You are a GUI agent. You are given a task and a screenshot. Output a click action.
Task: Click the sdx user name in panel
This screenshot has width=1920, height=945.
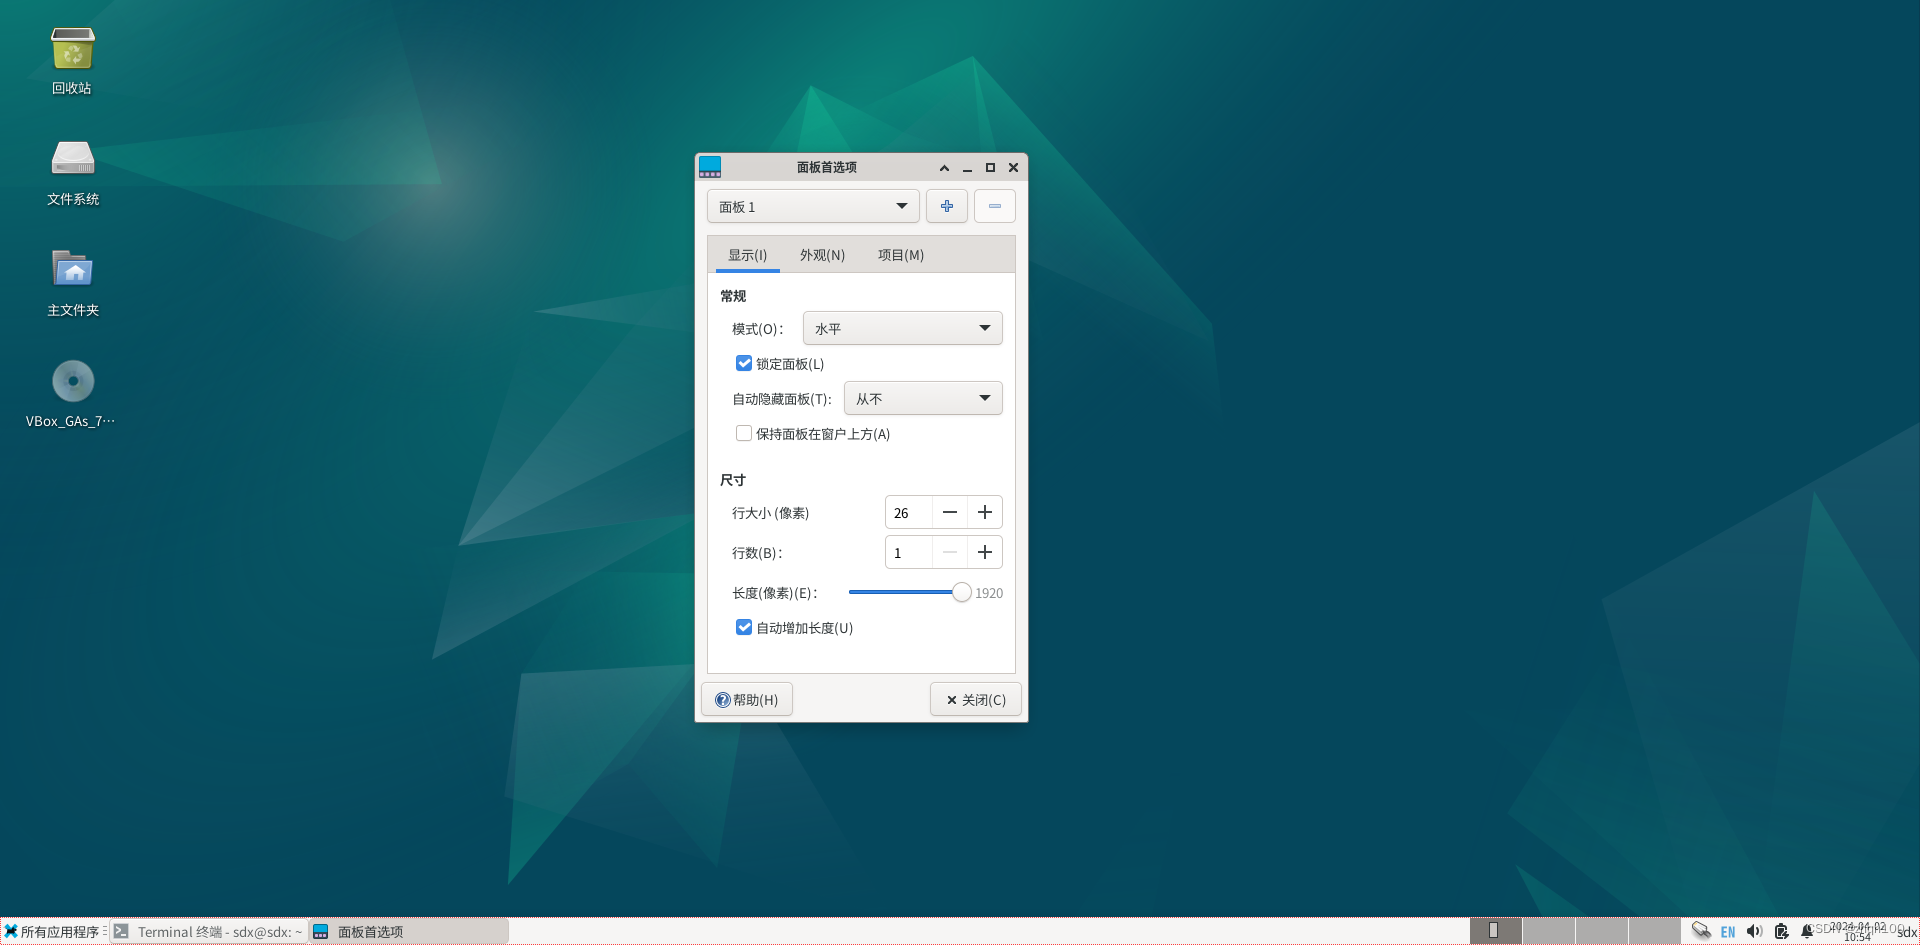click(x=1907, y=932)
